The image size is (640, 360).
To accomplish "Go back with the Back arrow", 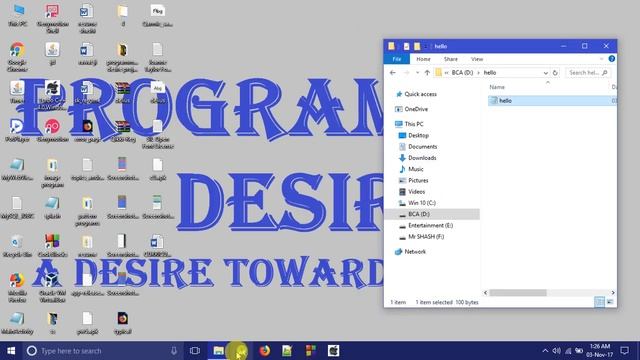I will point(393,73).
